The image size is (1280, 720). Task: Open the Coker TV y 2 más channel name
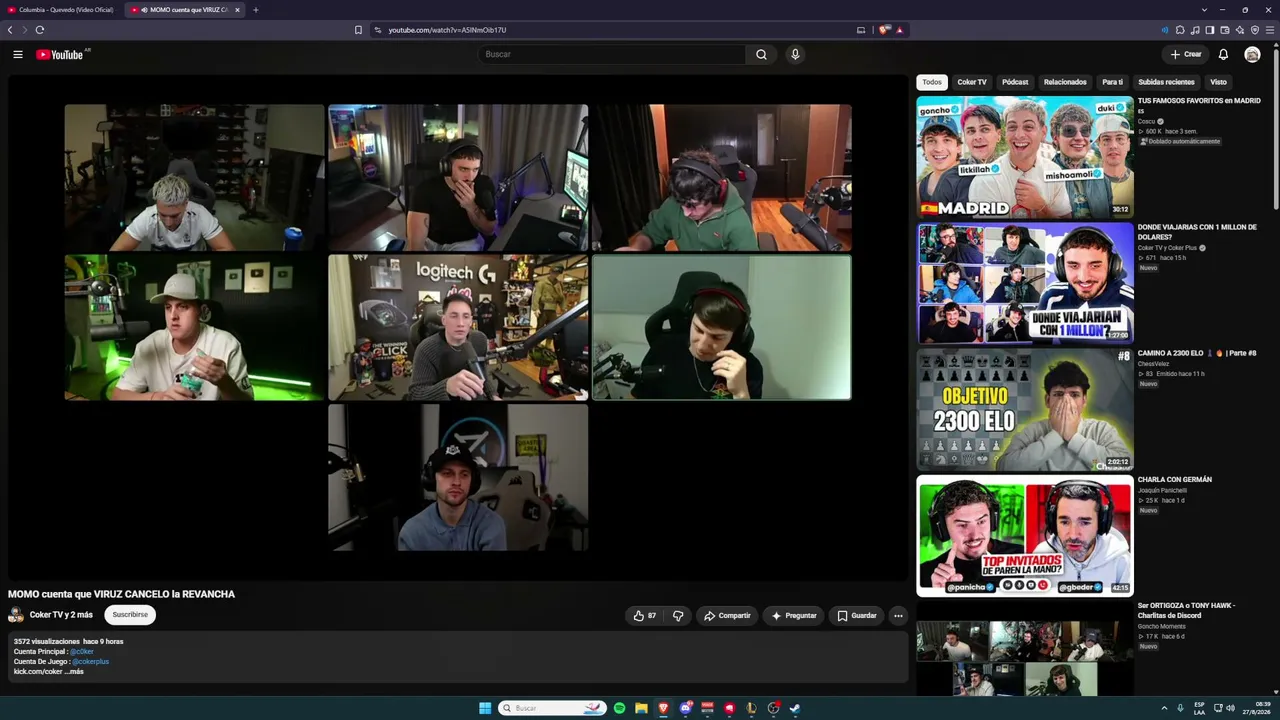(x=61, y=615)
